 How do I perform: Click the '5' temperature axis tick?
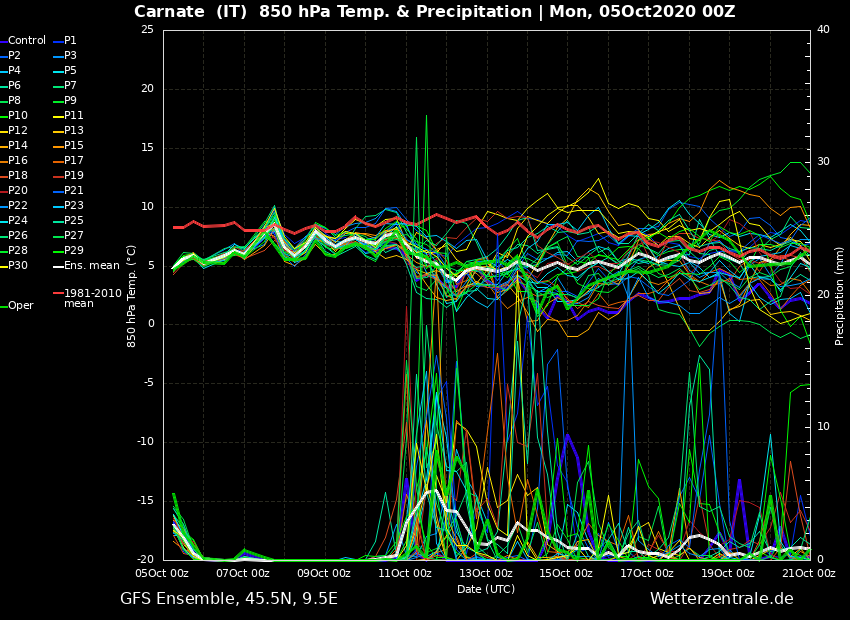tap(151, 266)
